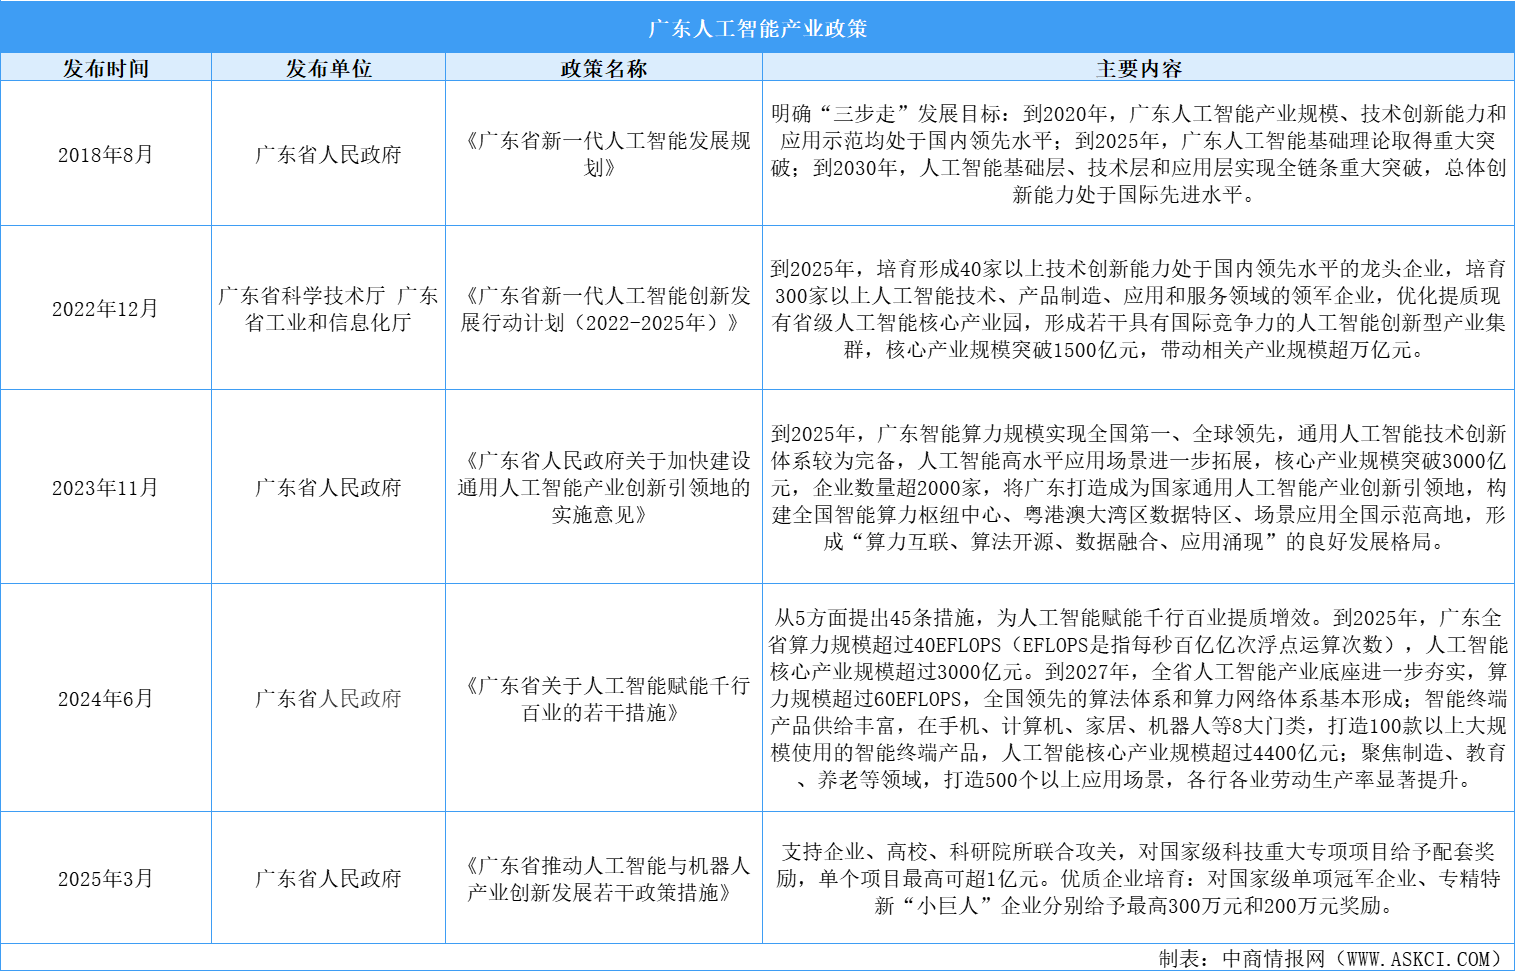Select the 发布单位 column header
This screenshot has height=971, width=1515.
328,68
